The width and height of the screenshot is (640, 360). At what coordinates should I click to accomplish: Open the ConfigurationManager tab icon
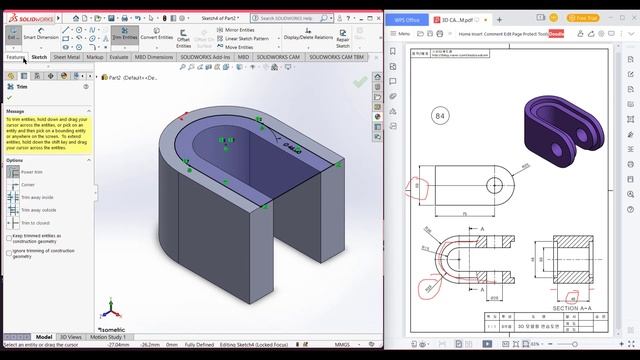tap(37, 76)
